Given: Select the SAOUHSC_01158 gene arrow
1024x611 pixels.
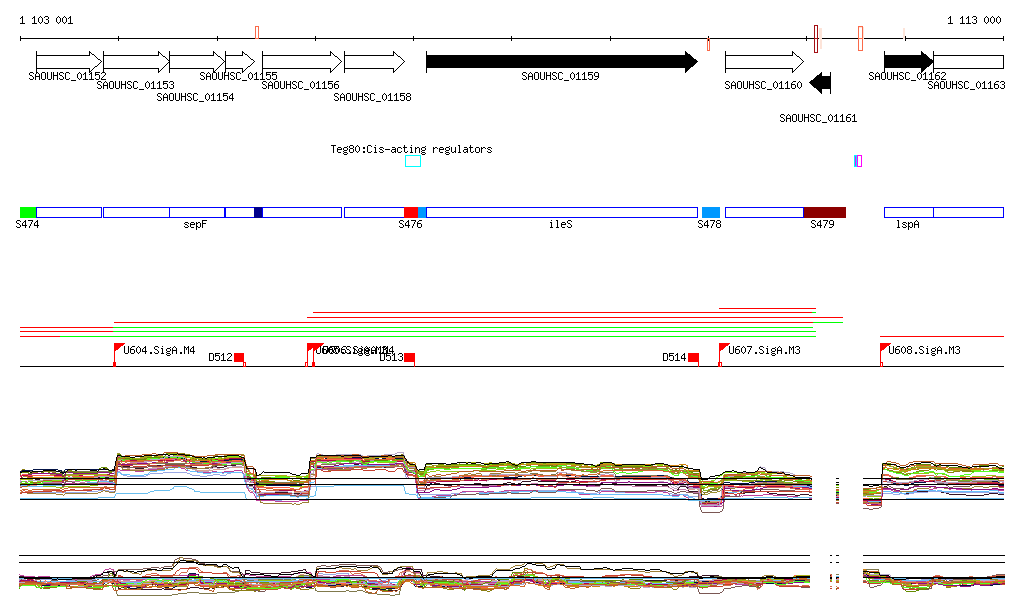Looking at the screenshot, I should 374,62.
